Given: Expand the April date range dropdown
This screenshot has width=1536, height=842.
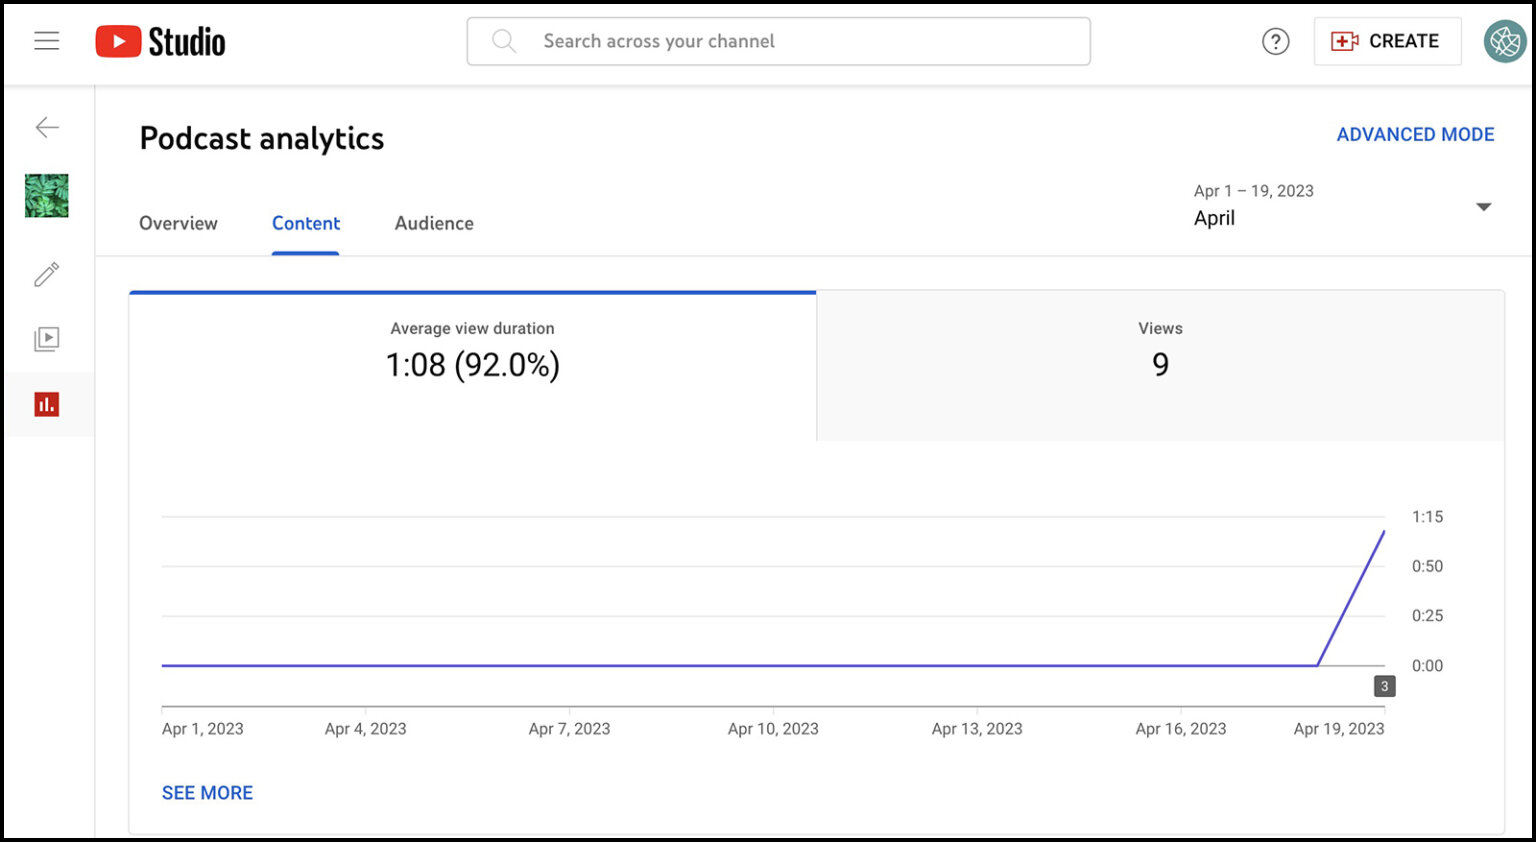Looking at the screenshot, I should point(1343,206).
